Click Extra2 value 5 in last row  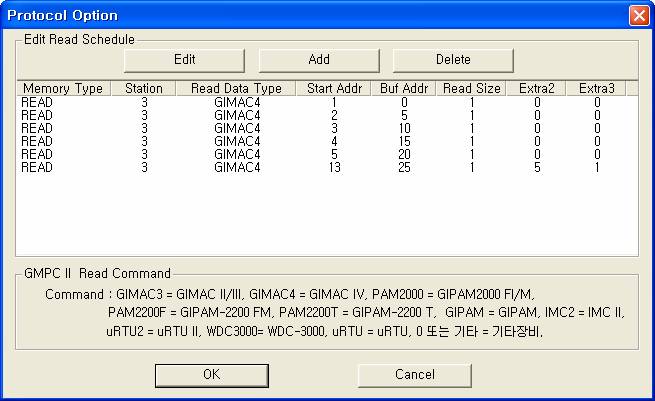tap(537, 167)
